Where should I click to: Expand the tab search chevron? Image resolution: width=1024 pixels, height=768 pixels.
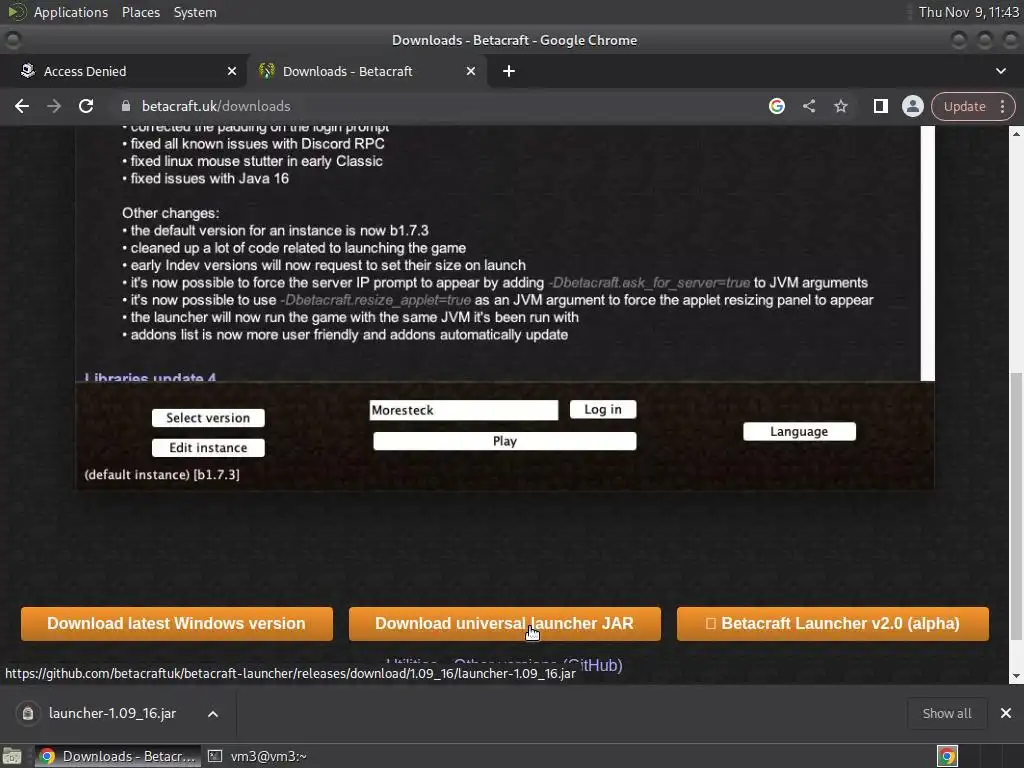(1000, 71)
